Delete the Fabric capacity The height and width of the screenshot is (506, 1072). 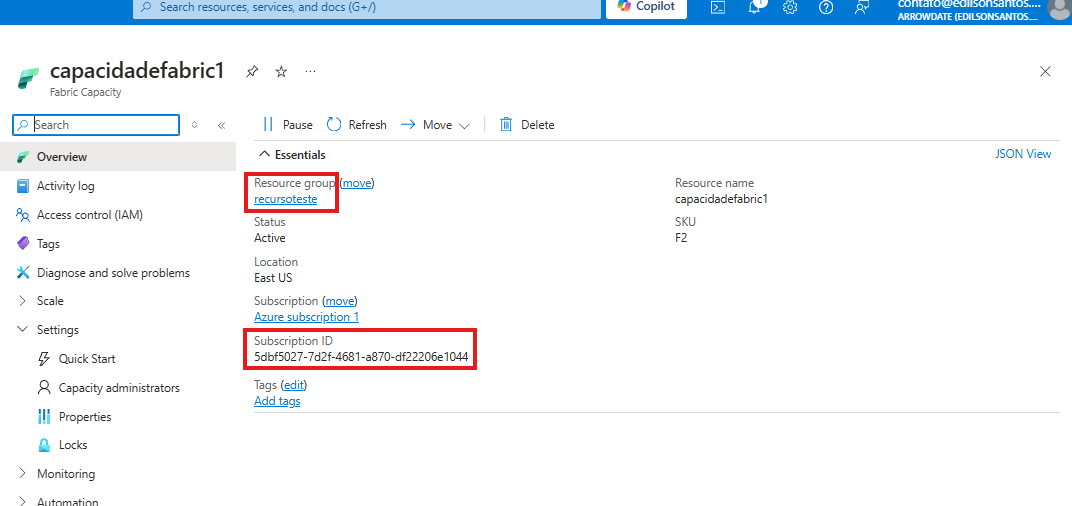[527, 125]
